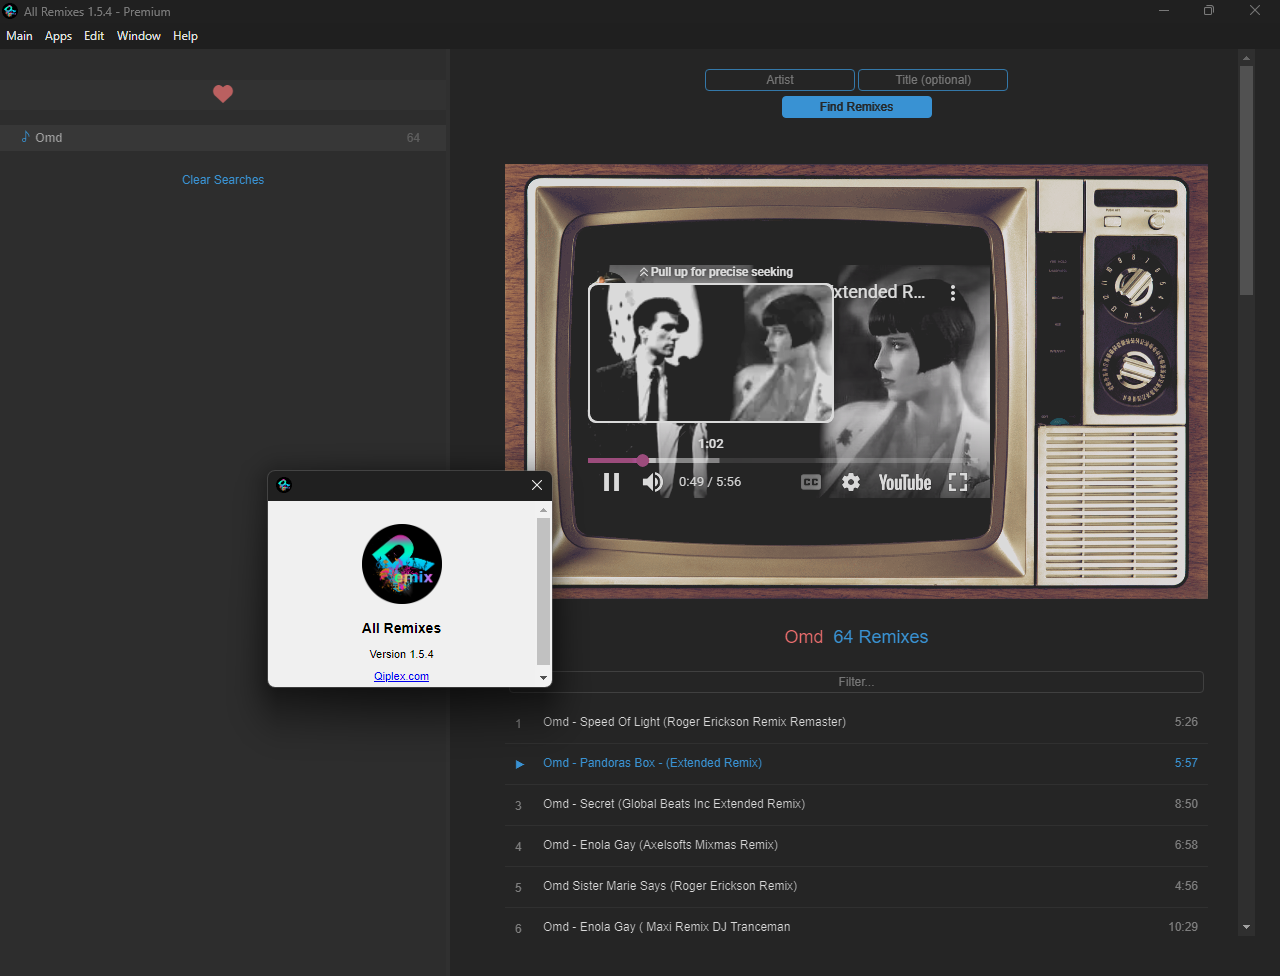Play Omd - Enola Gay (Axelsofts Mixmas Remix)

pyautogui.click(x=856, y=845)
